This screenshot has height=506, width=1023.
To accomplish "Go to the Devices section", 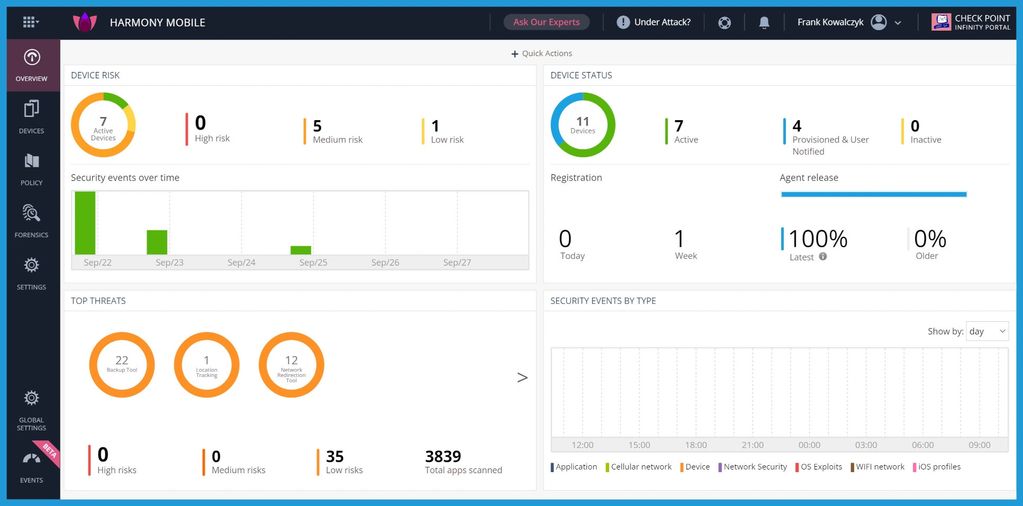I will click(x=31, y=117).
